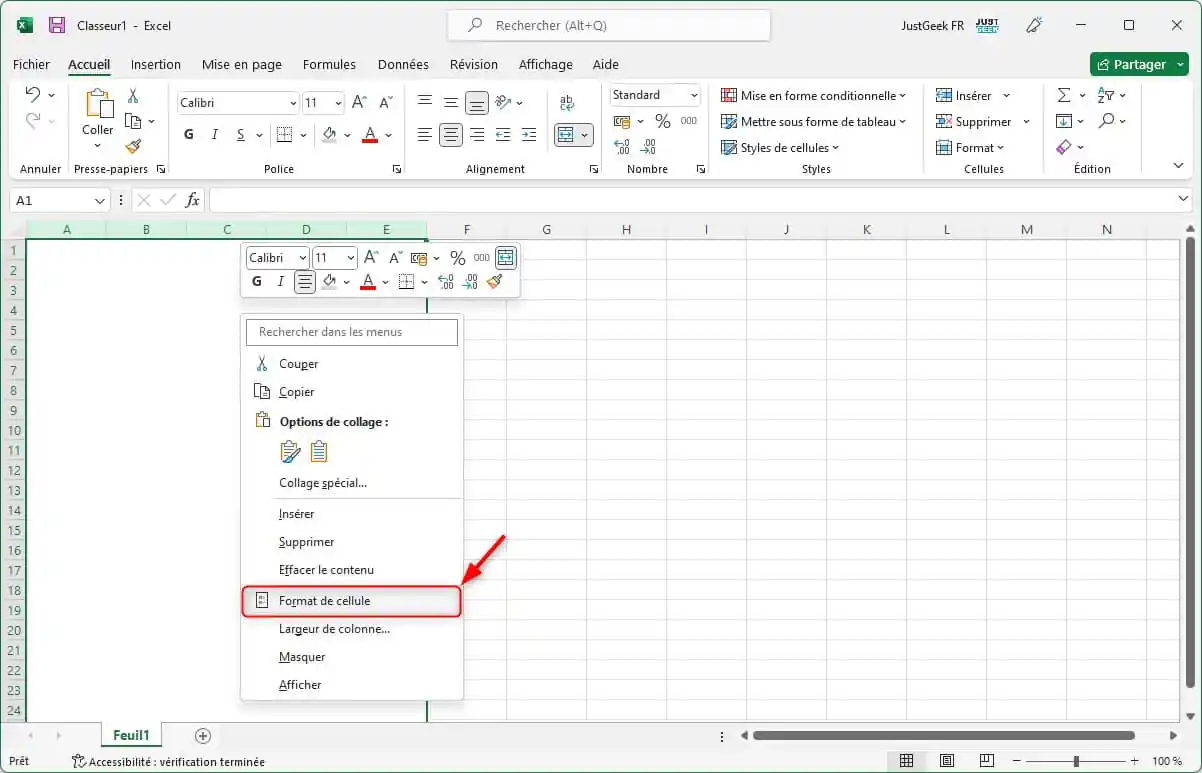Expand the formula bar chevron
This screenshot has width=1202, height=773.
click(1184, 200)
